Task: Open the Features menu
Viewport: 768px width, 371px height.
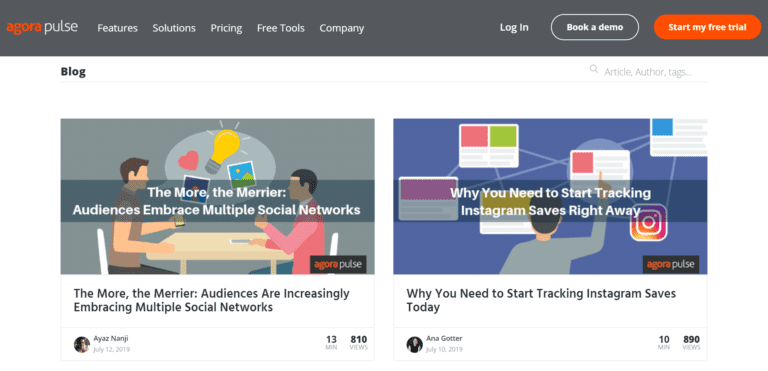Action: click(118, 28)
